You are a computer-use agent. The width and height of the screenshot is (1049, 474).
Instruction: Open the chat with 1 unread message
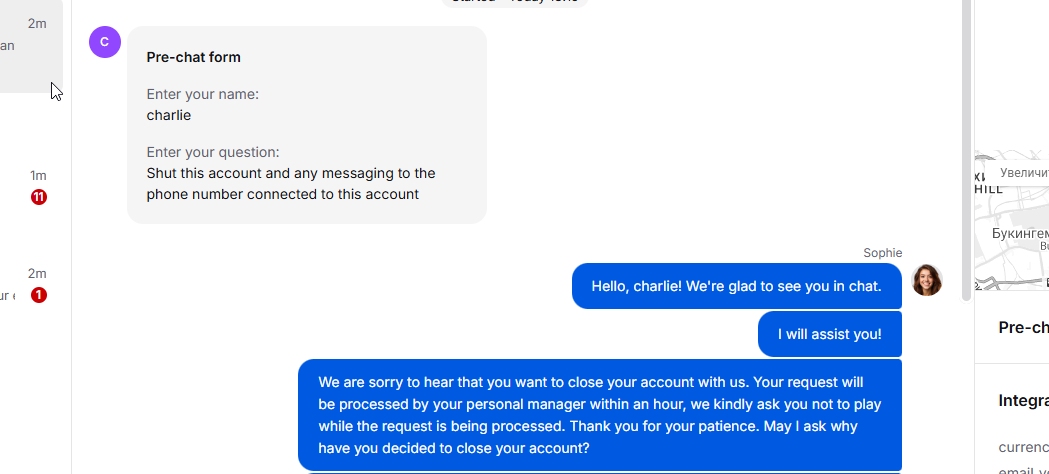[30, 285]
